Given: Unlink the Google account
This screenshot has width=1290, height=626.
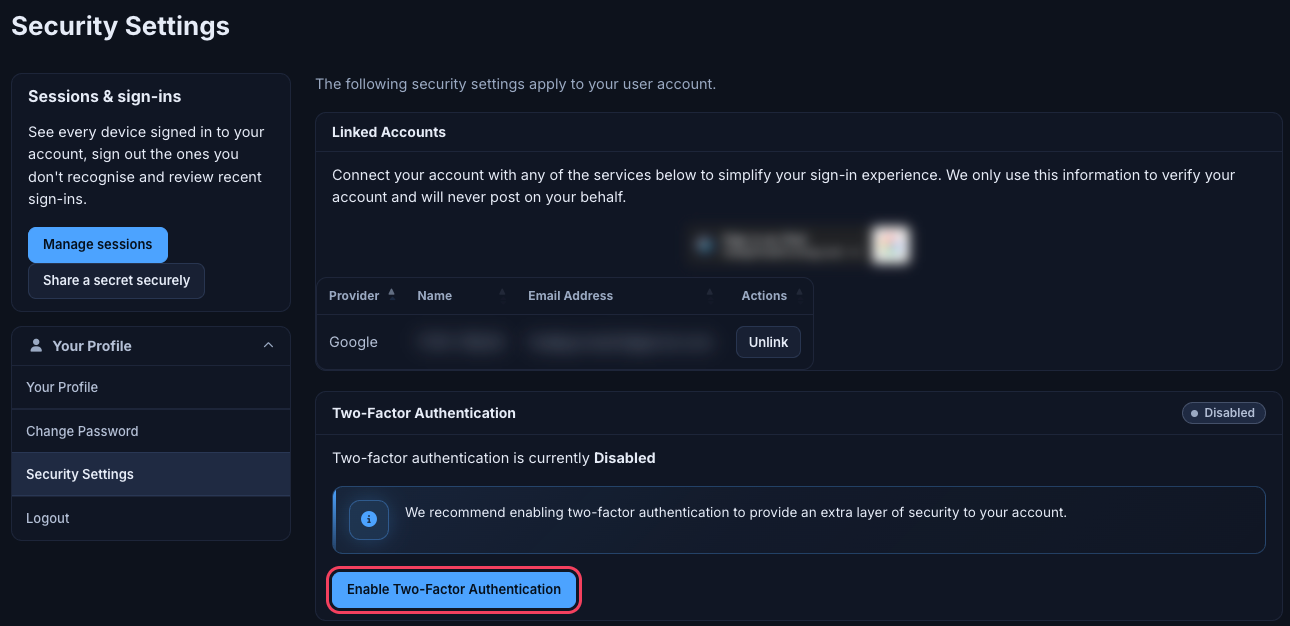Looking at the screenshot, I should 768,342.
